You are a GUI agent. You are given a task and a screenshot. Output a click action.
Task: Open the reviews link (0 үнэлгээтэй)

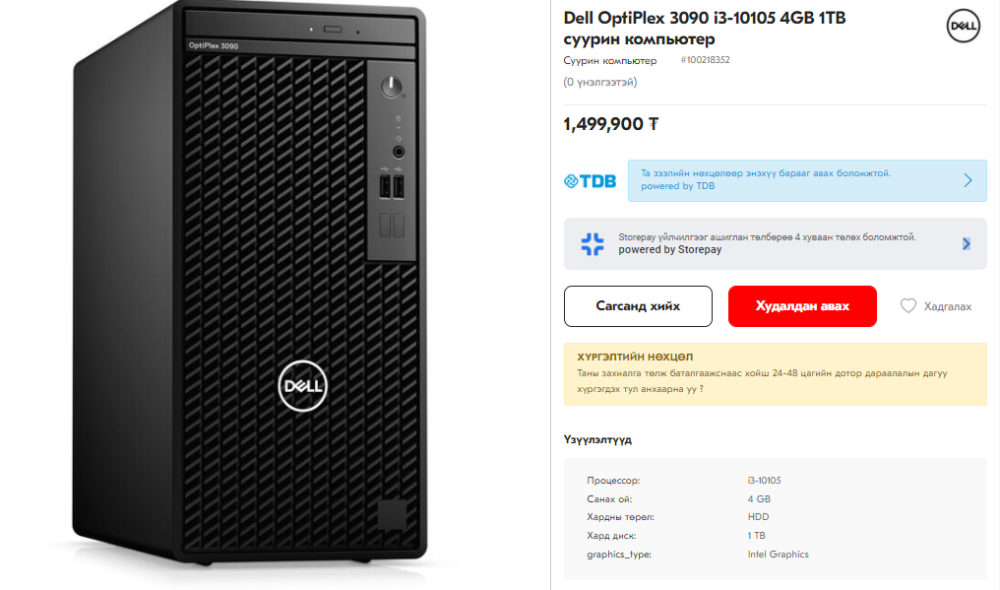(x=600, y=82)
